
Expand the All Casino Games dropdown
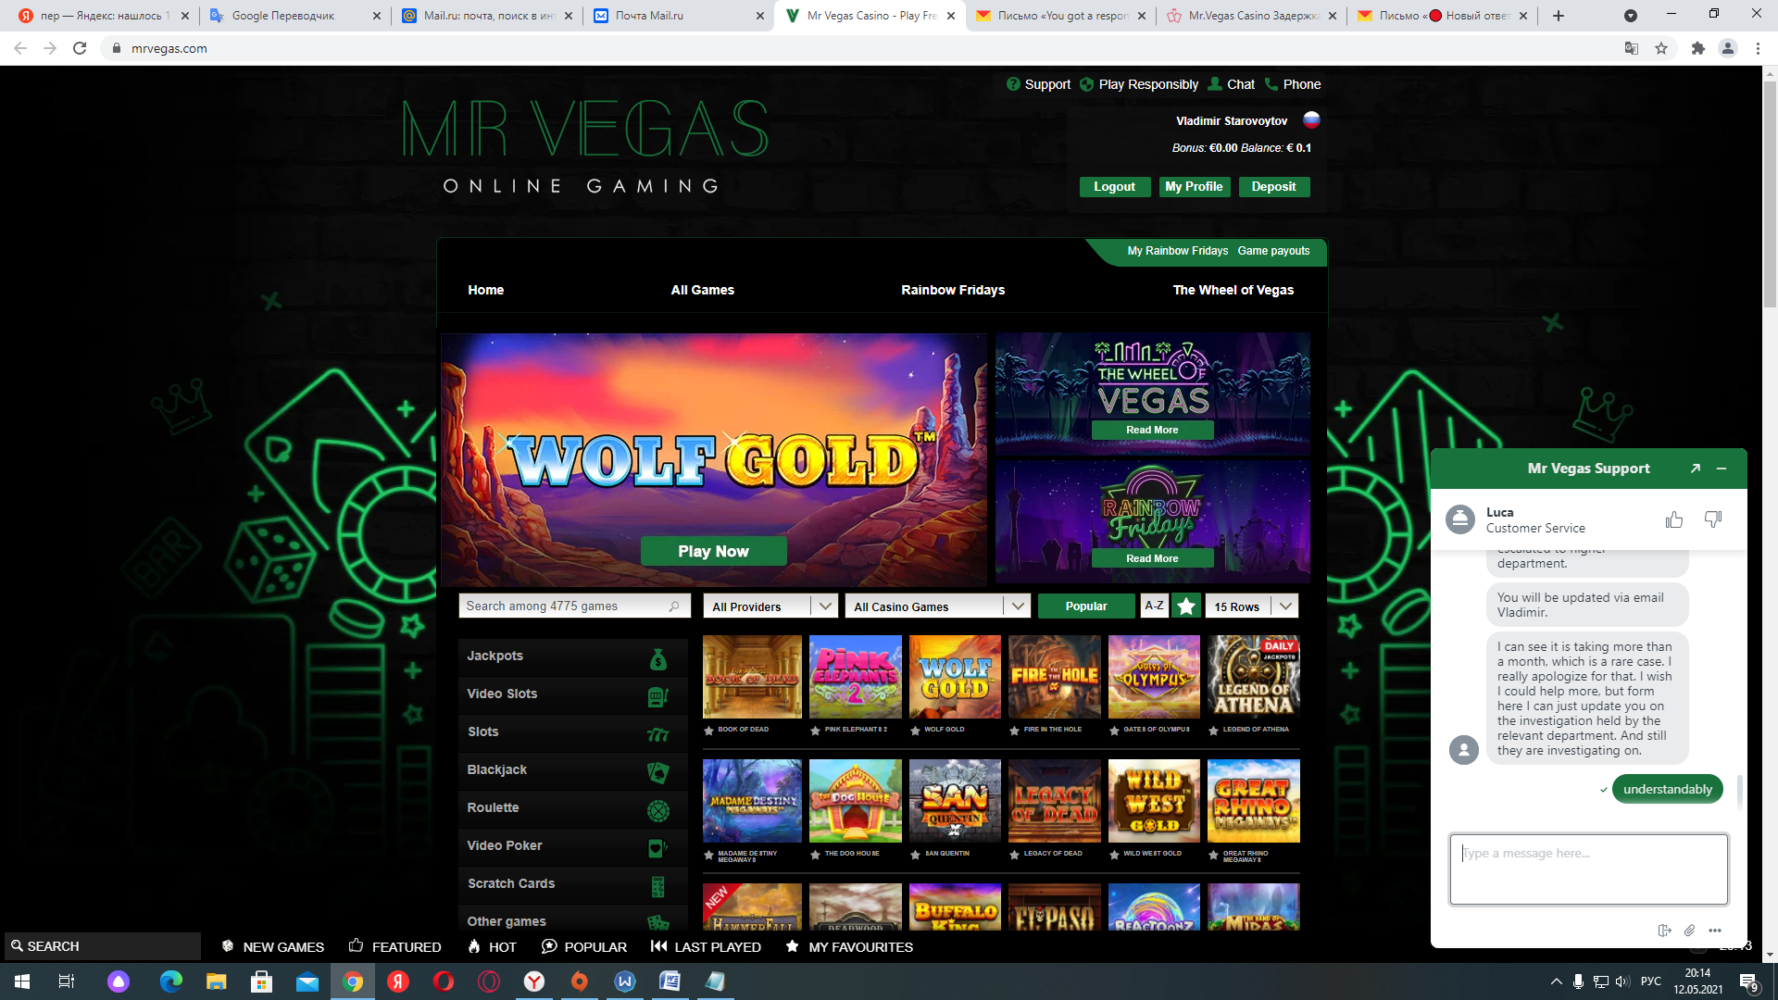[937, 606]
